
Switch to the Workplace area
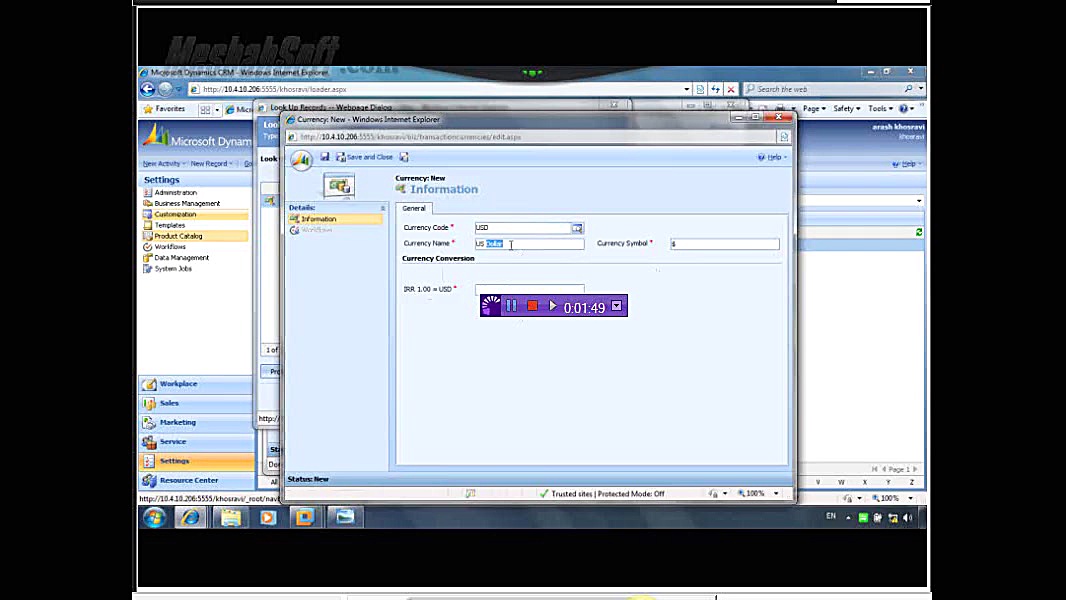coord(196,384)
